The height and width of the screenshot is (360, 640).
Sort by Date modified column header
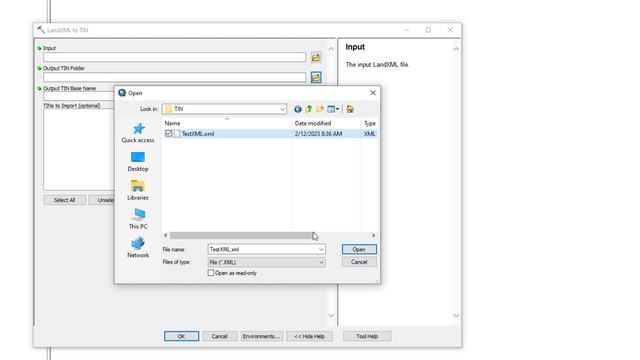pyautogui.click(x=326, y=123)
